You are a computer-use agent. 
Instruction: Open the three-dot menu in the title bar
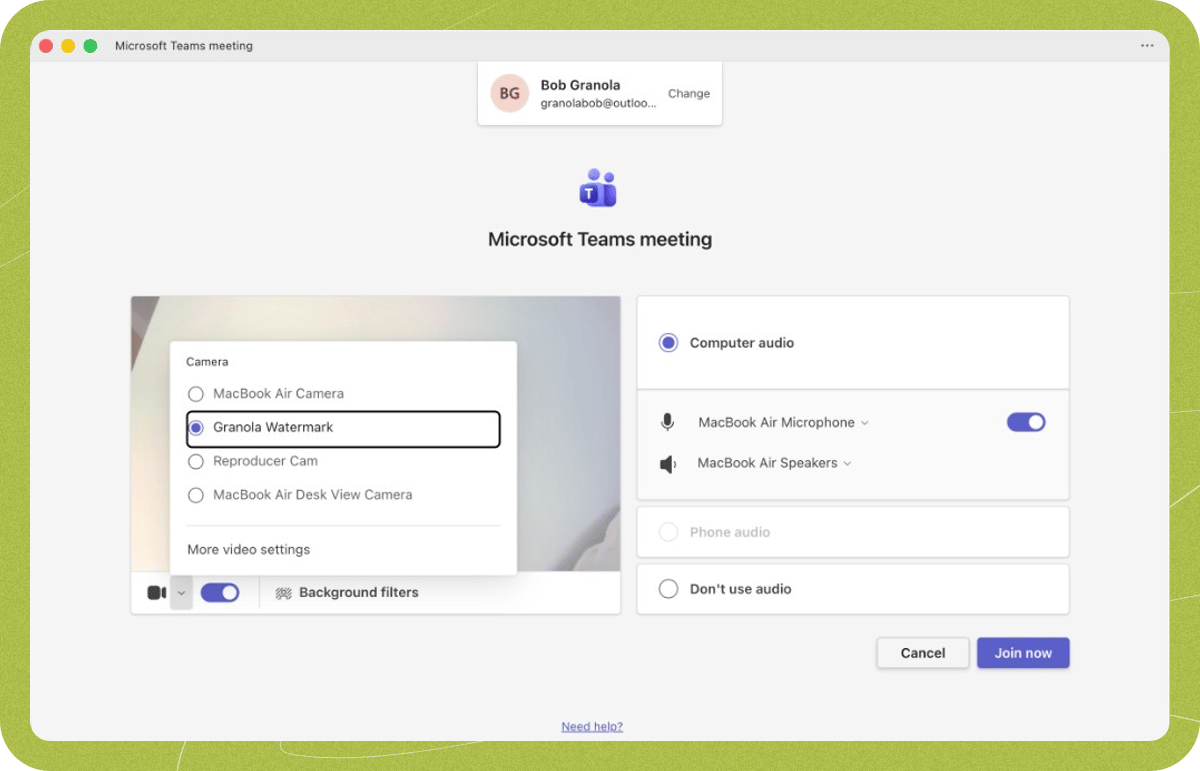coord(1147,46)
